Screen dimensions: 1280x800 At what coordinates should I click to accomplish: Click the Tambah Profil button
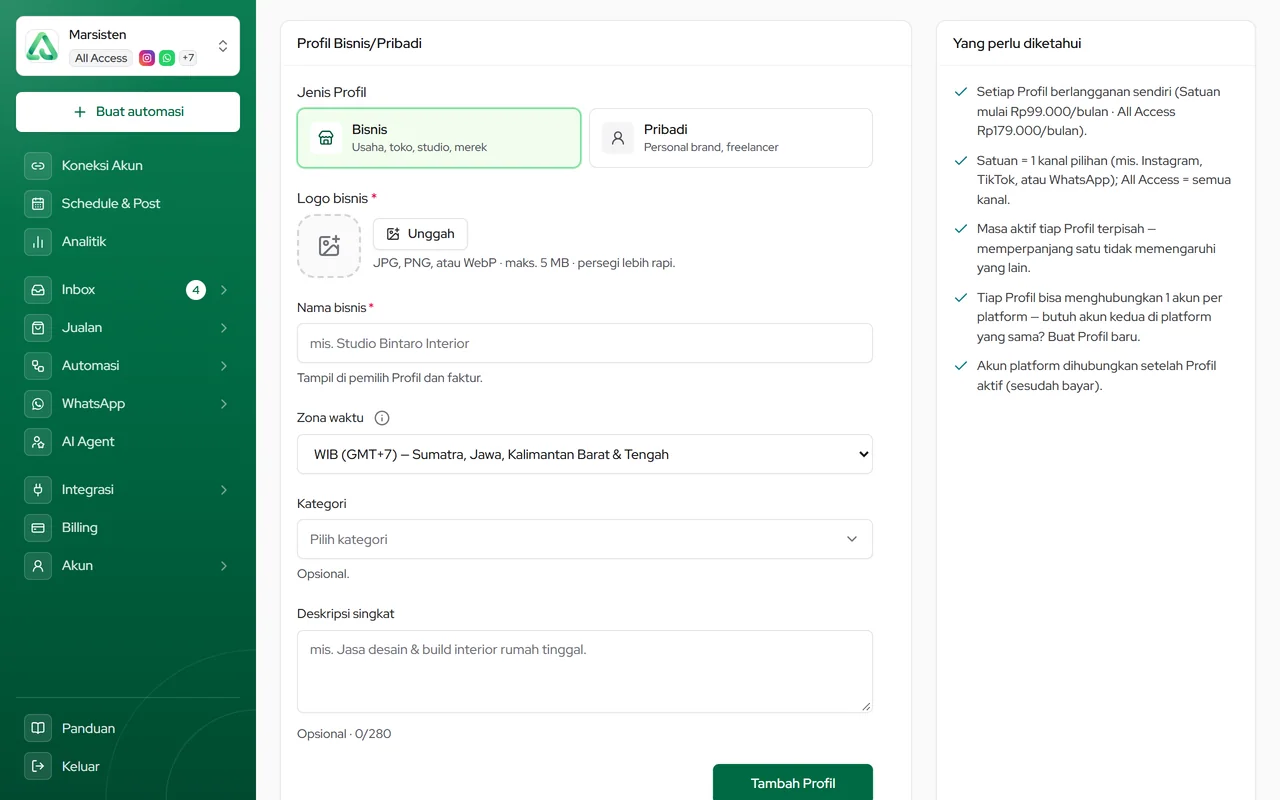[x=793, y=783]
